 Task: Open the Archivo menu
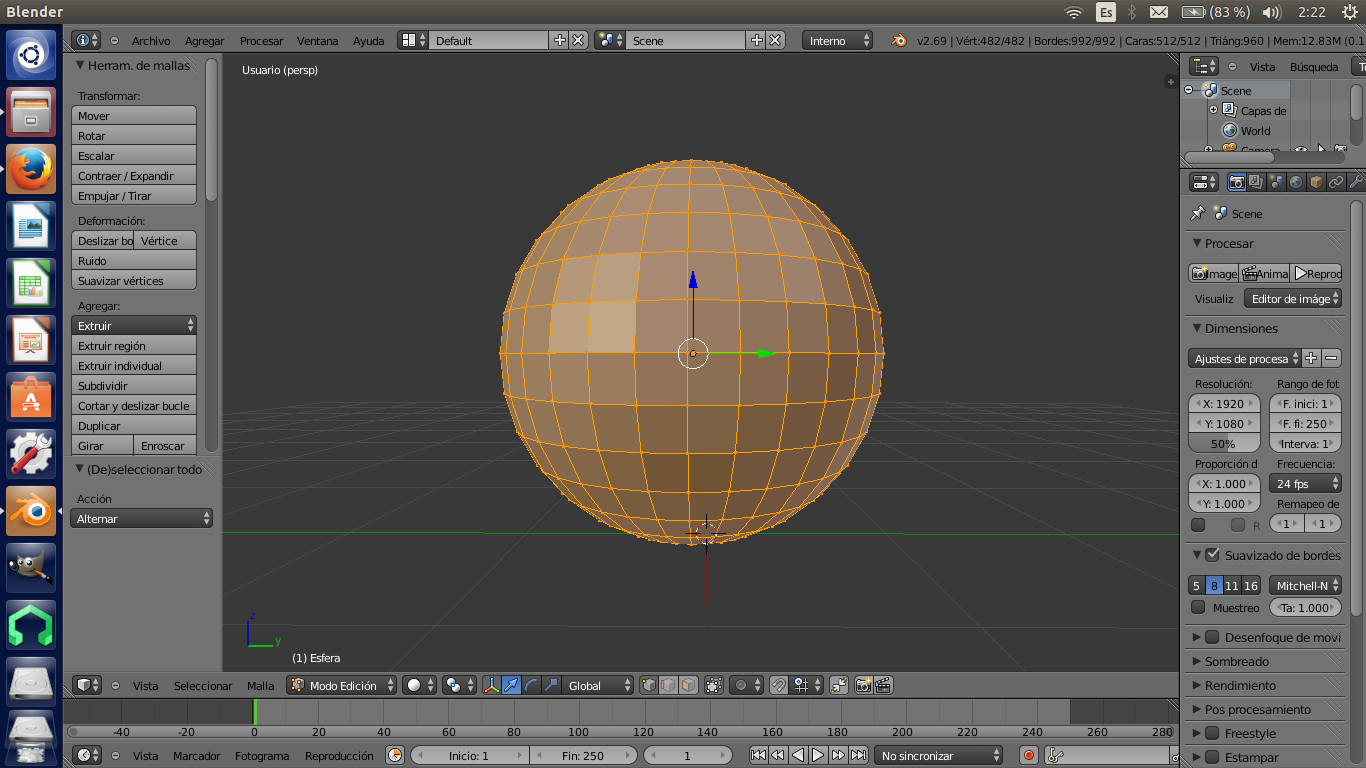pyautogui.click(x=151, y=41)
